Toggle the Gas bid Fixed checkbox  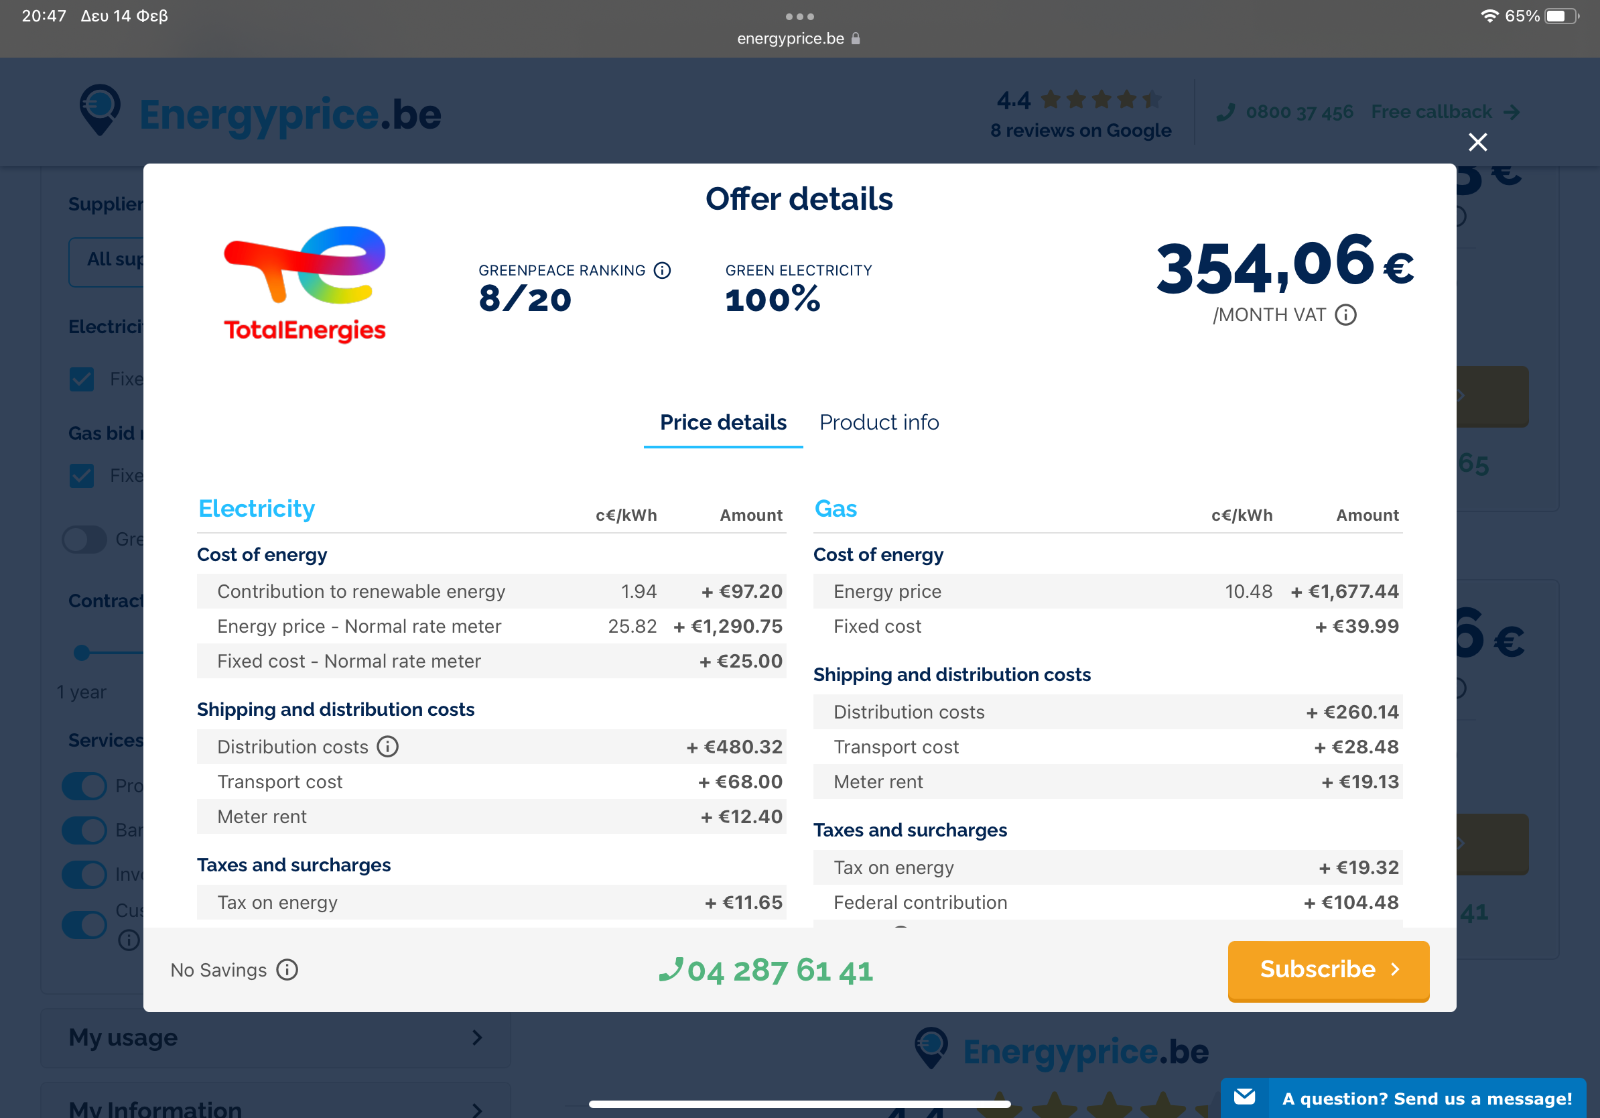pos(82,475)
